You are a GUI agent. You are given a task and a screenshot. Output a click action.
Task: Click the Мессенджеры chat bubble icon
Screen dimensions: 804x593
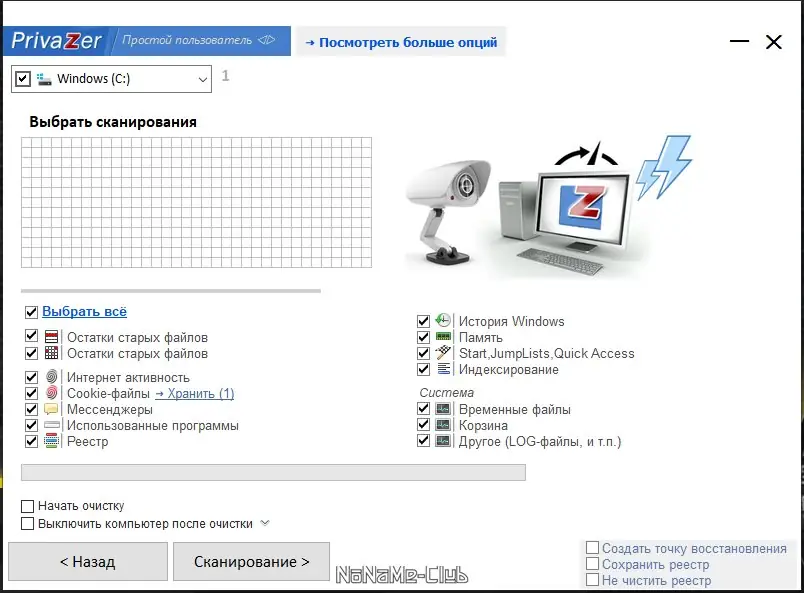51,409
